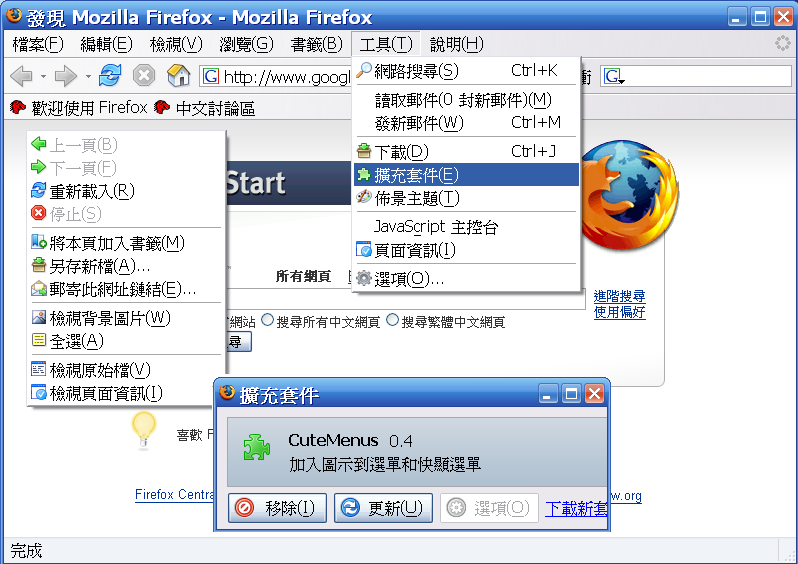This screenshot has height=564, width=798.
Task: Click the Reload toolbar icon
Action: (x=110, y=76)
